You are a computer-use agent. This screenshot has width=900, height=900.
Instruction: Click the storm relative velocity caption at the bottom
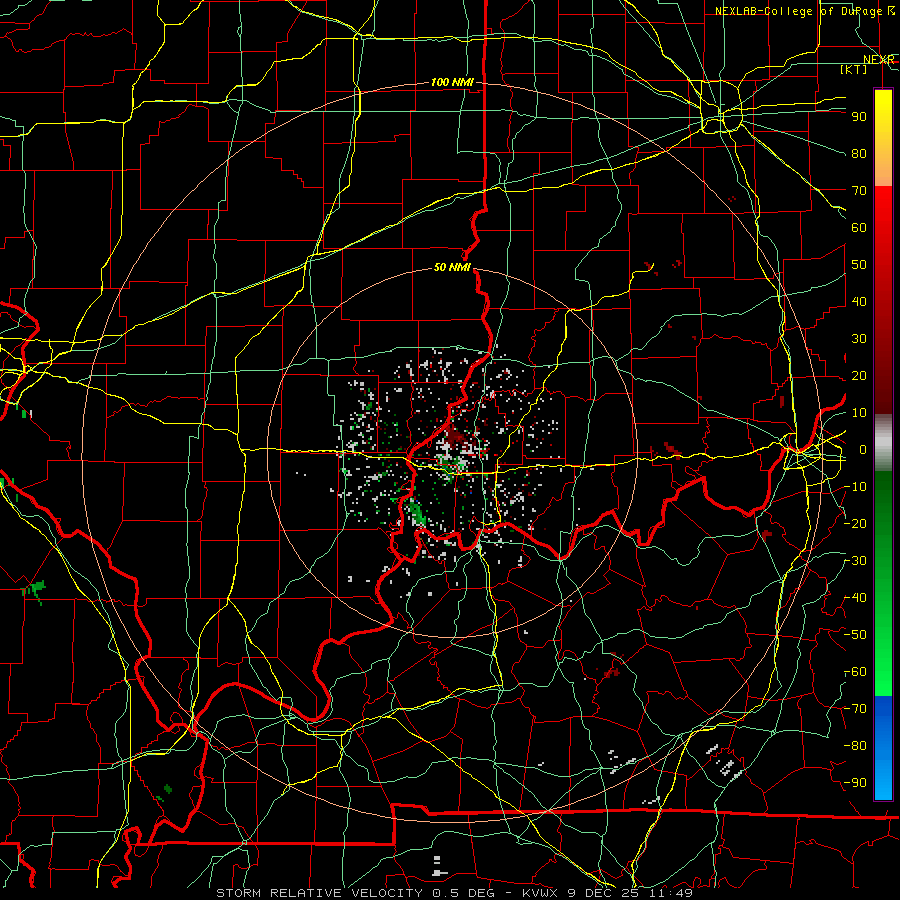coord(454,893)
